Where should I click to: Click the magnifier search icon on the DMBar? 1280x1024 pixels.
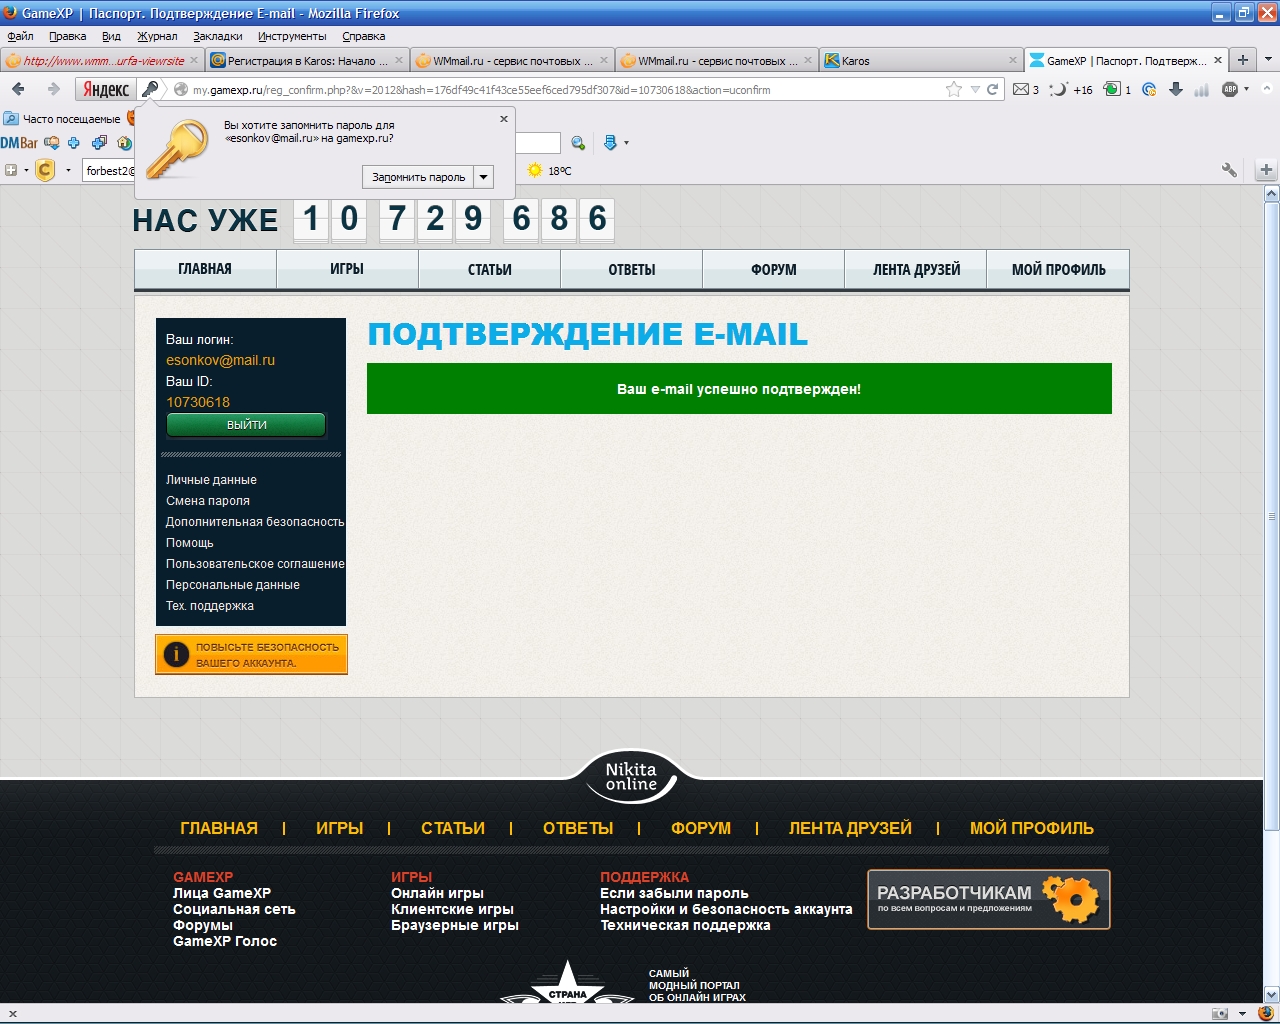tap(577, 143)
